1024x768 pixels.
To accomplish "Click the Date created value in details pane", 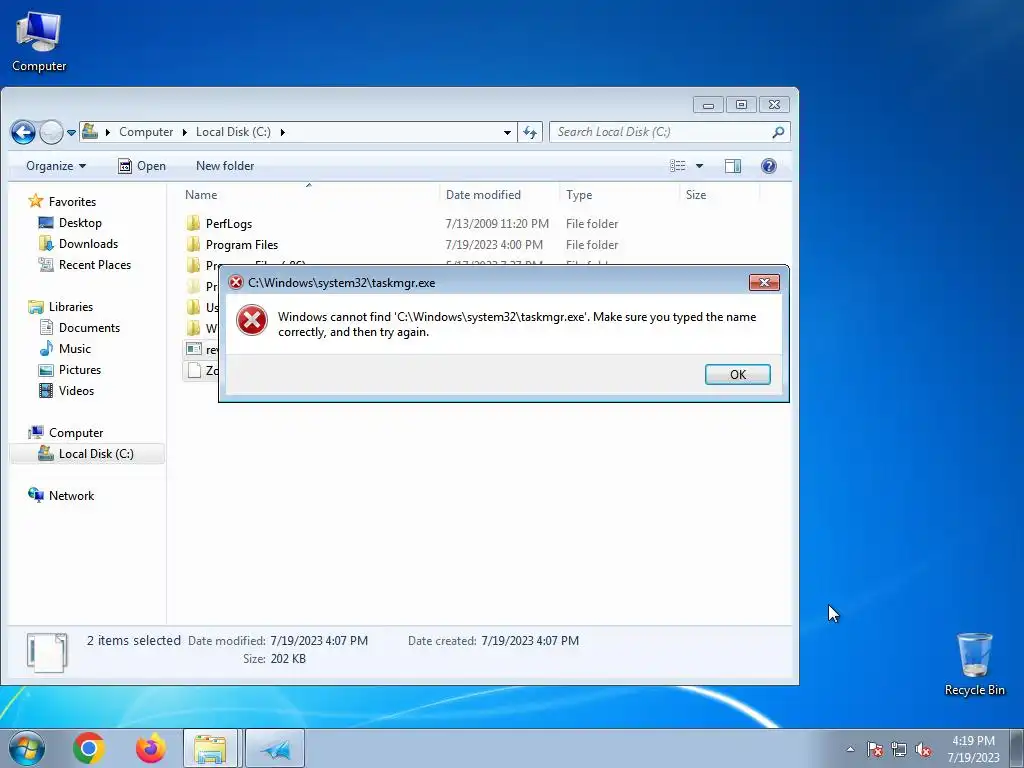I will 530,641.
